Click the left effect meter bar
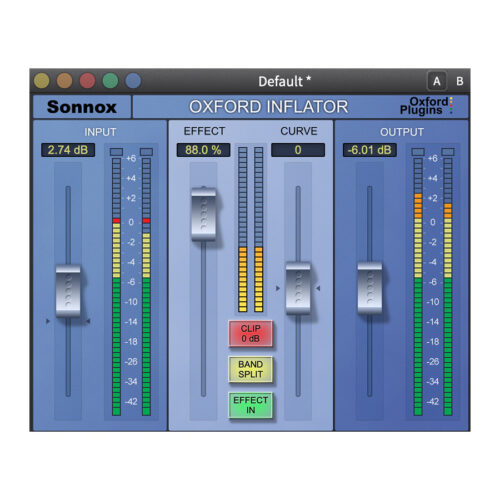Image resolution: width=500 pixels, height=500 pixels. tap(243, 229)
